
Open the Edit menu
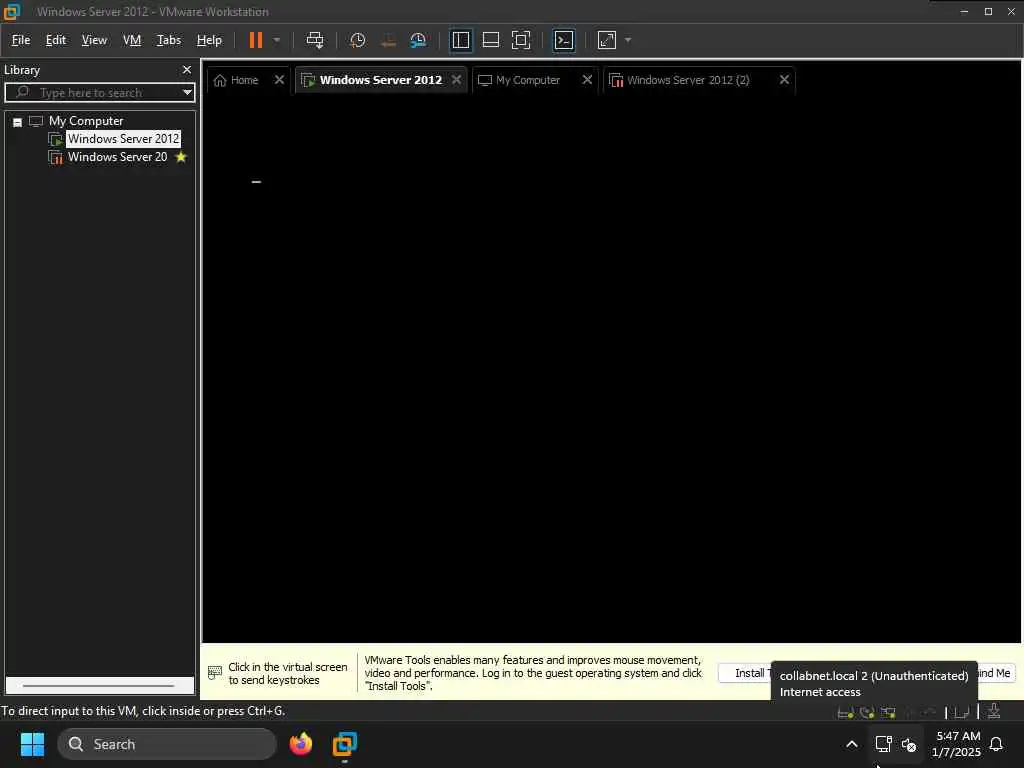click(56, 40)
